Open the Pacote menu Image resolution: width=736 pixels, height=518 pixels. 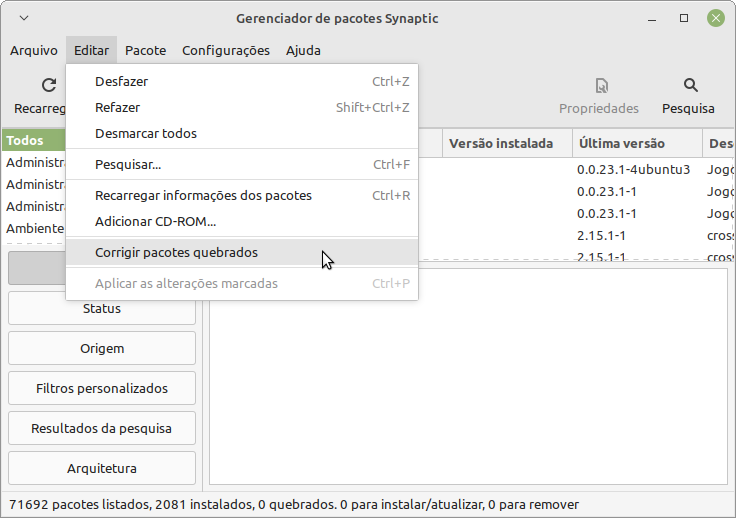146,50
